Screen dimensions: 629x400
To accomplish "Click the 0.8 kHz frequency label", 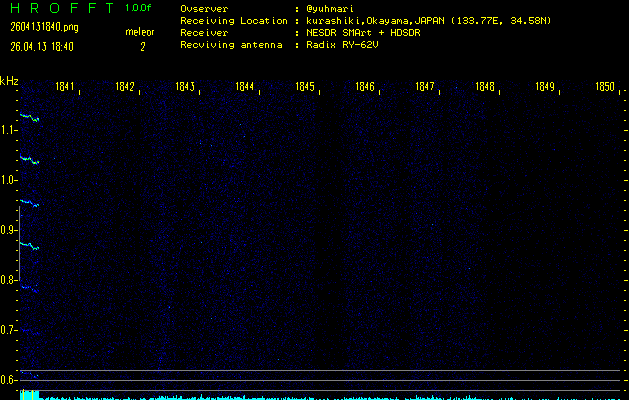I will [x=7, y=280].
